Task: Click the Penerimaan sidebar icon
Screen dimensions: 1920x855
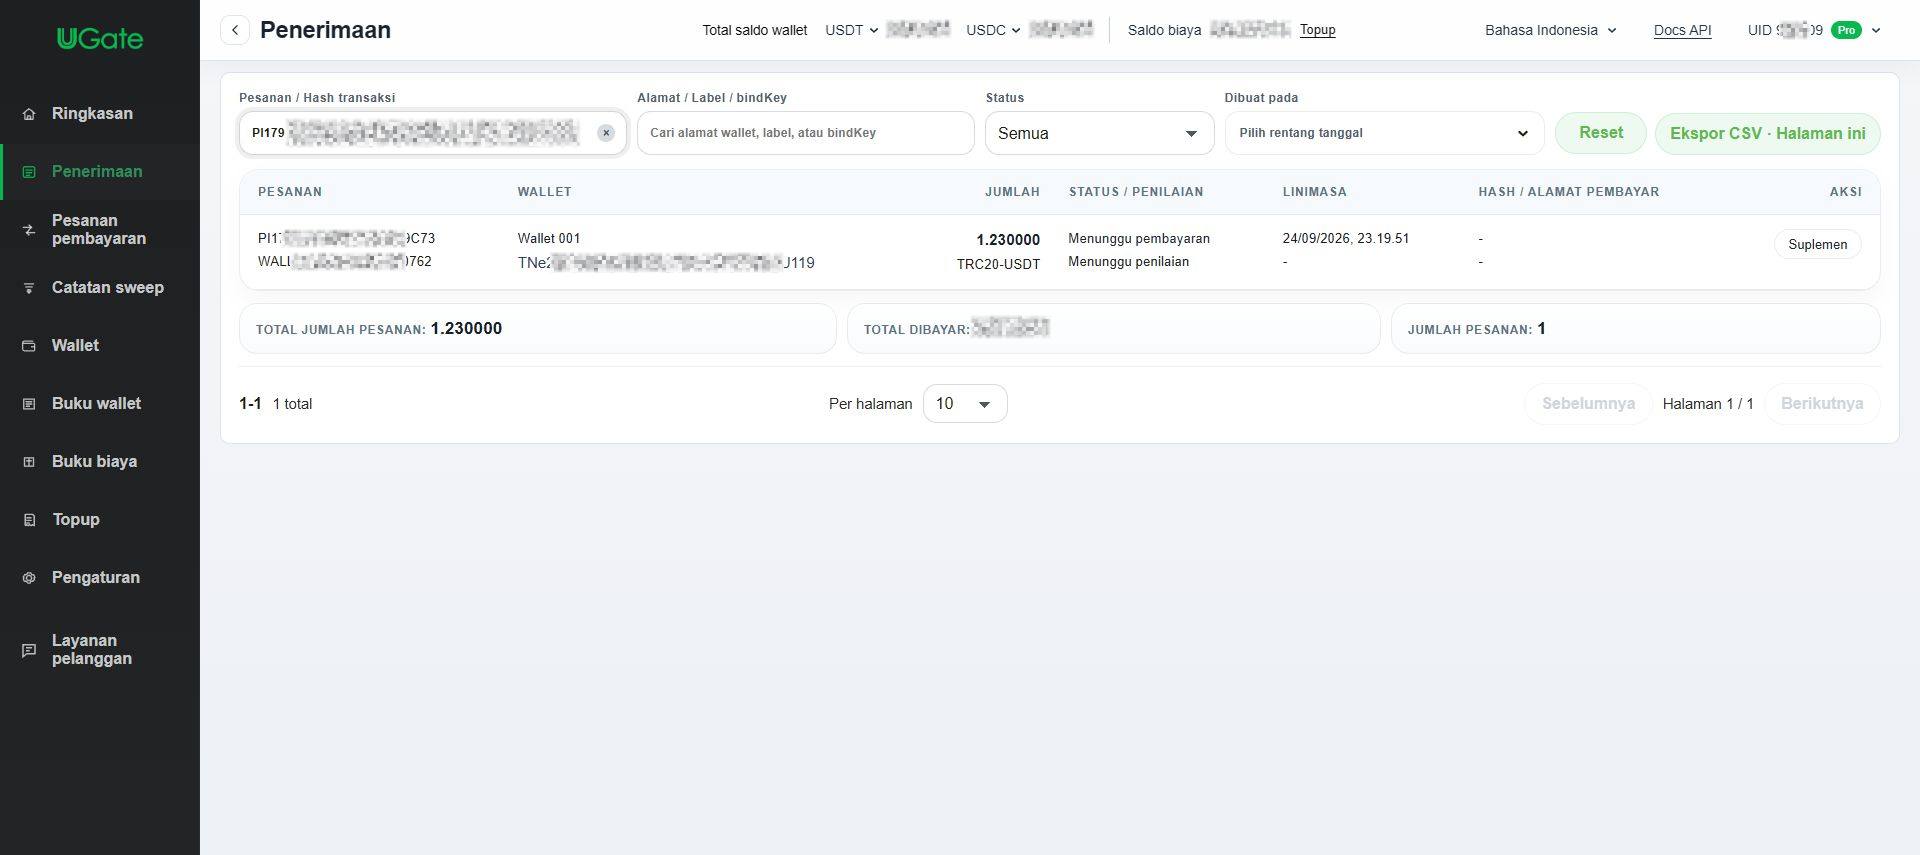Action: tap(29, 172)
